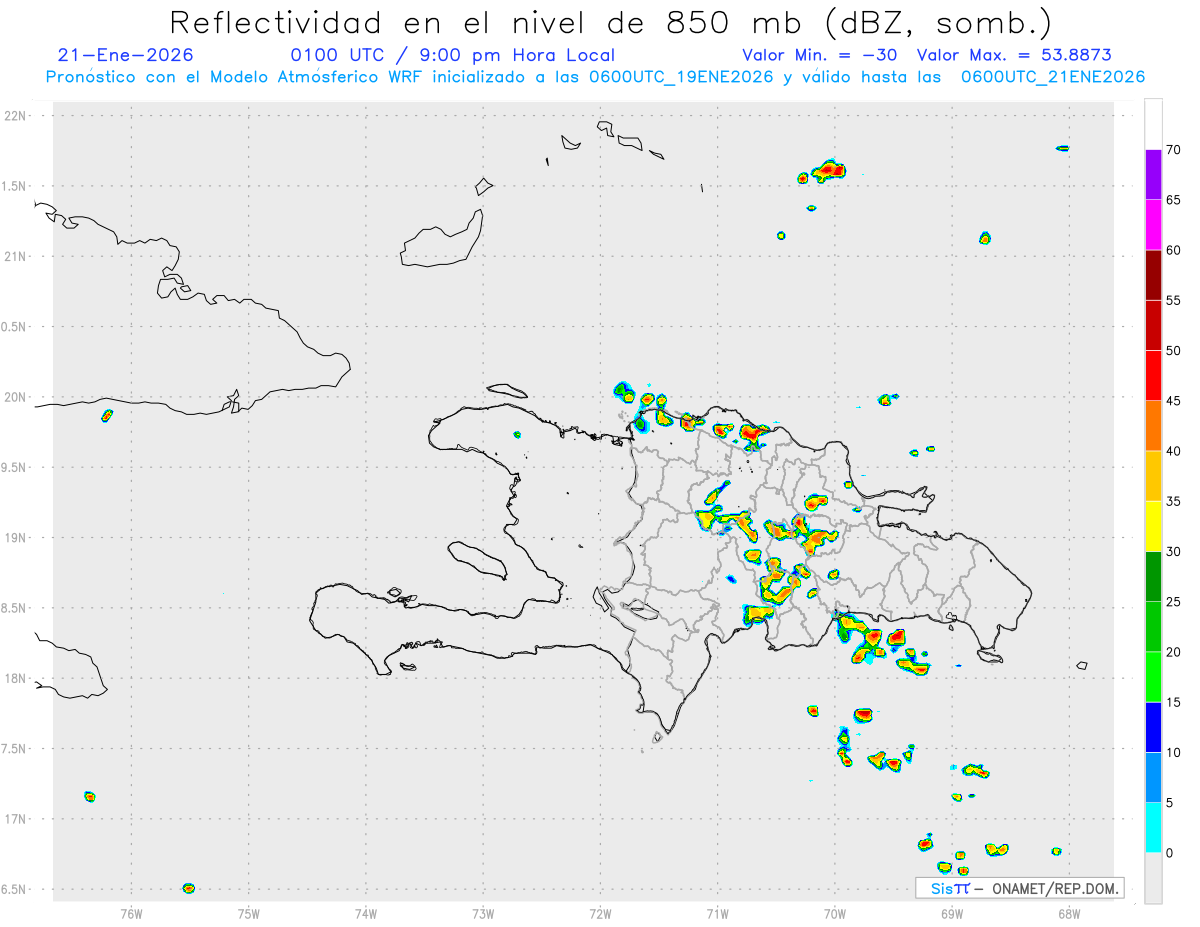1200x927 pixels.
Task: Click the dark blue 10–15 dBZ color band
Action: (x=1153, y=727)
